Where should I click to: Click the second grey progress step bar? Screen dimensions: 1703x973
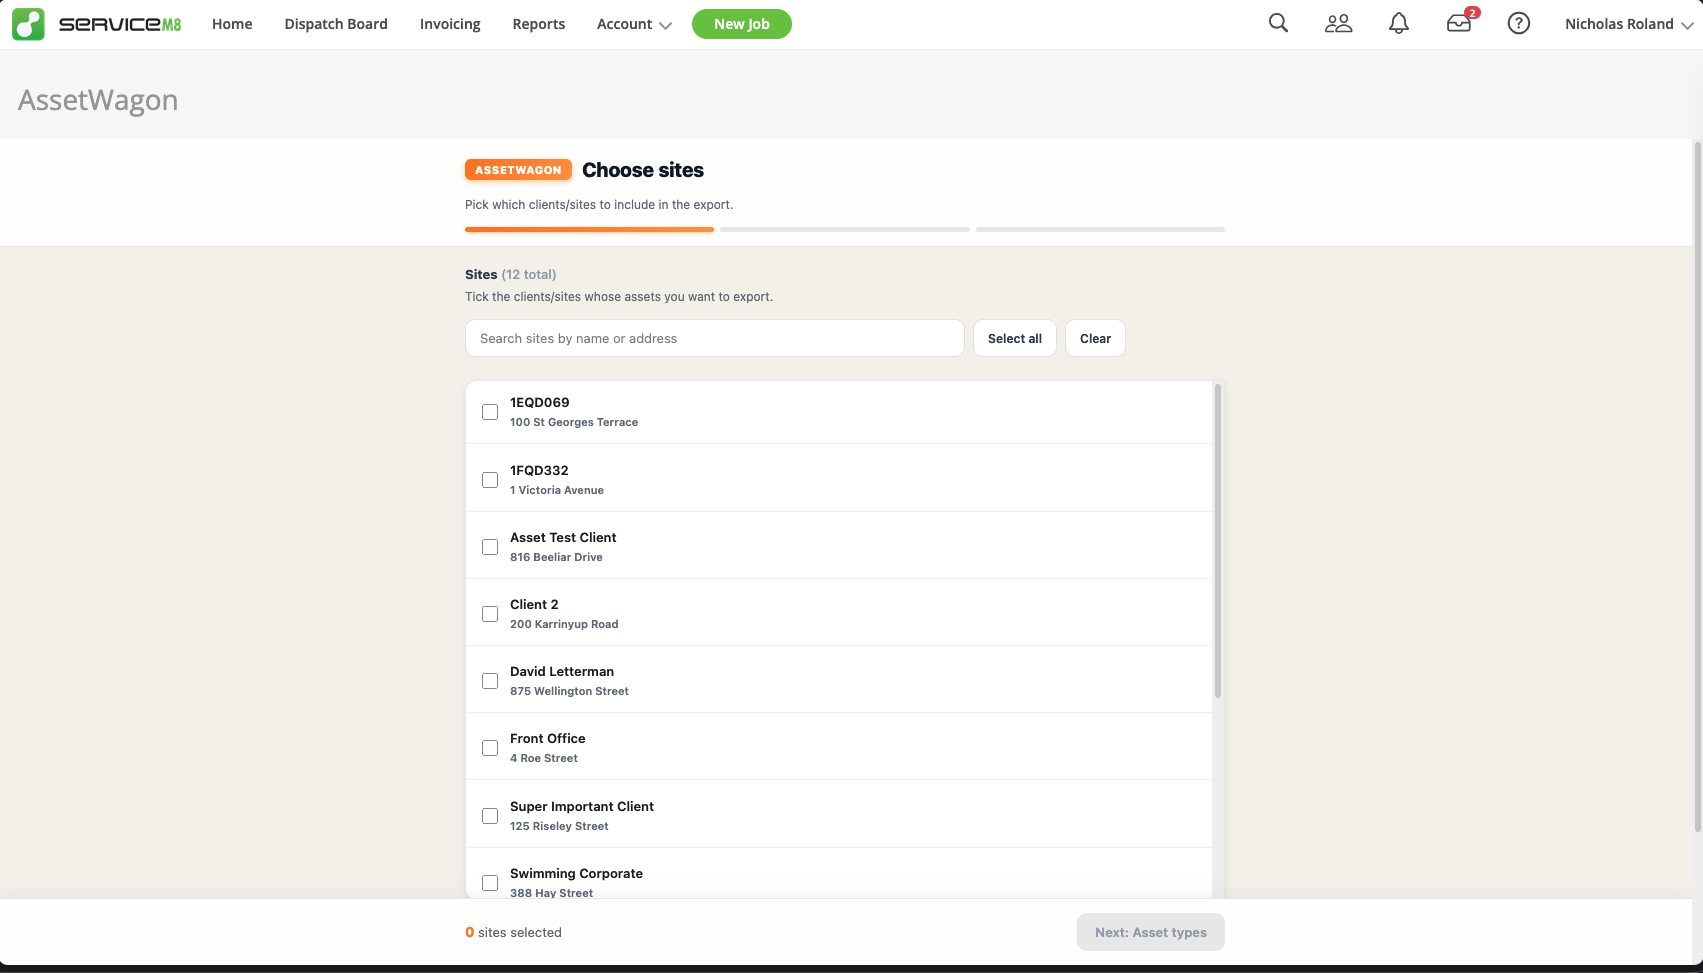point(845,229)
